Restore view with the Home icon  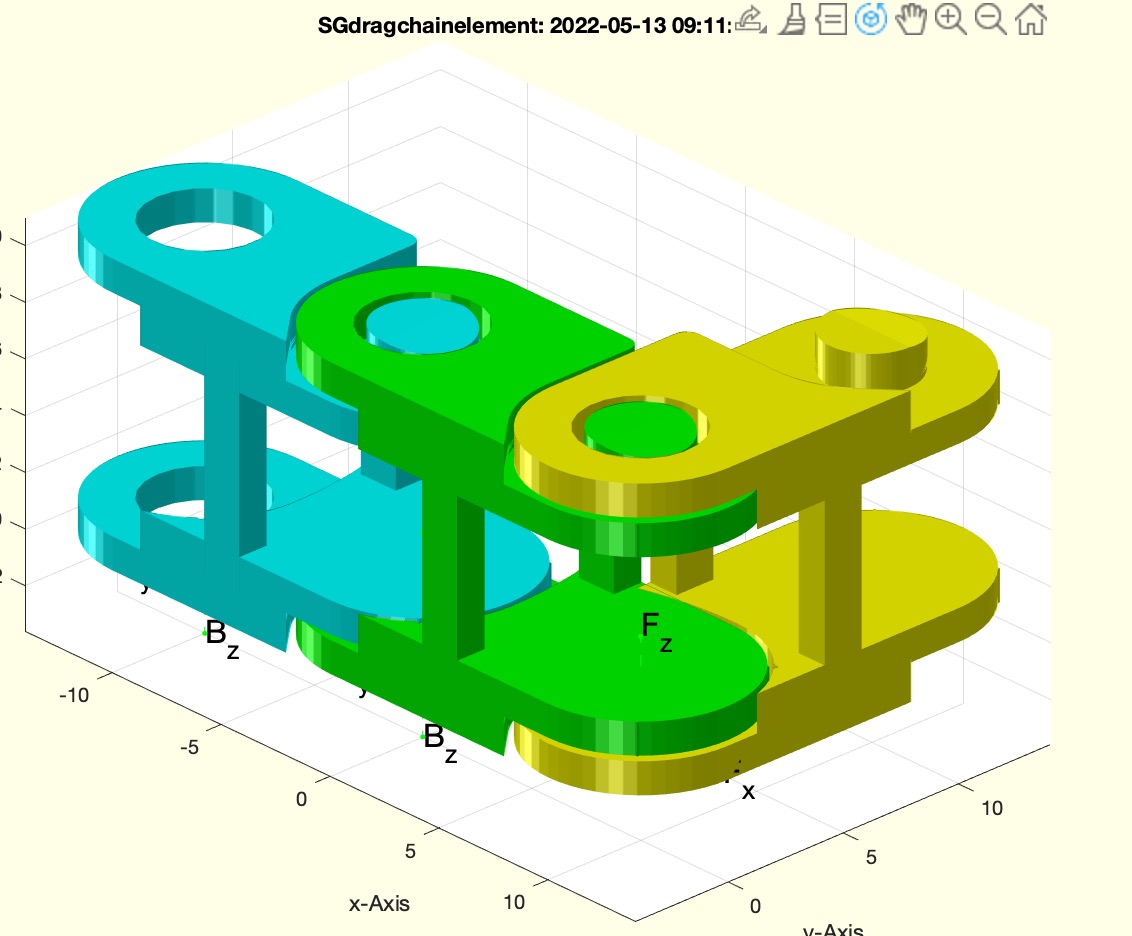1030,20
